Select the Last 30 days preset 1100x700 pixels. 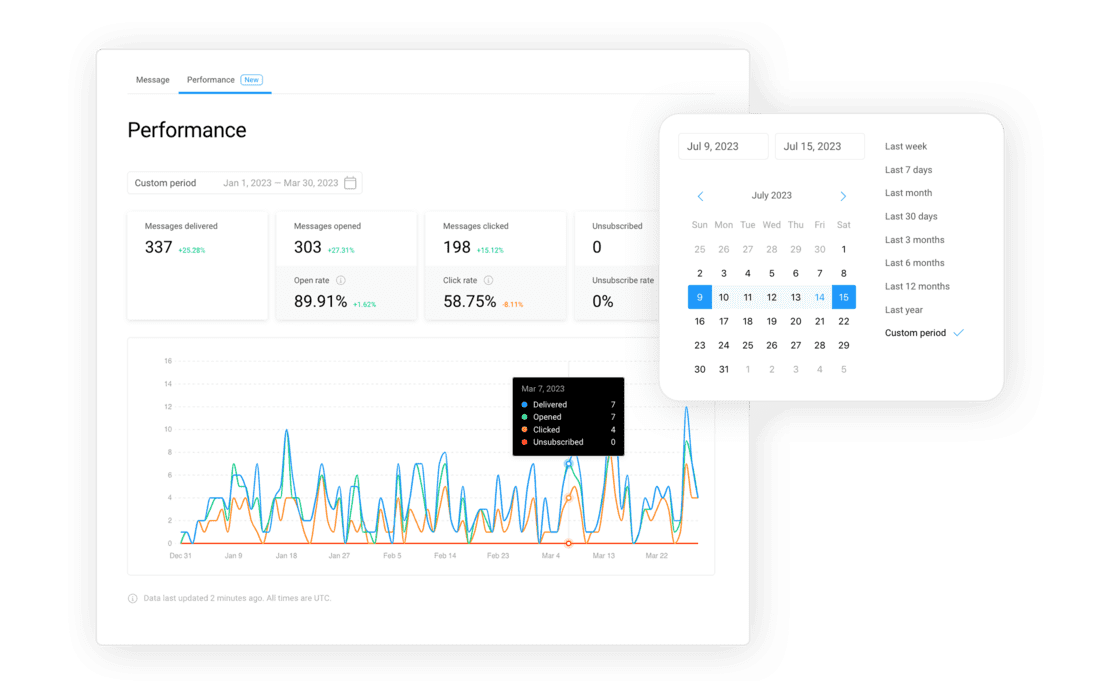click(x=911, y=216)
